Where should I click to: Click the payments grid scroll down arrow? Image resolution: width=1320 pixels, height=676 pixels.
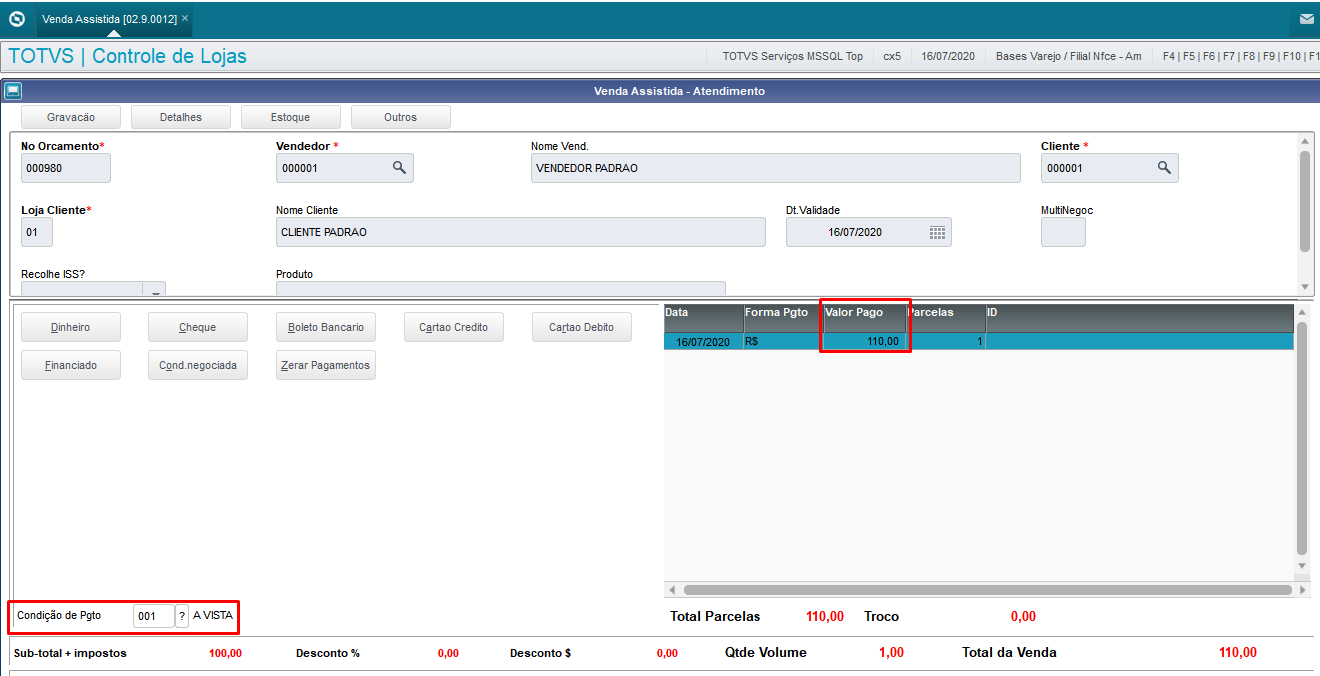coord(1302,567)
